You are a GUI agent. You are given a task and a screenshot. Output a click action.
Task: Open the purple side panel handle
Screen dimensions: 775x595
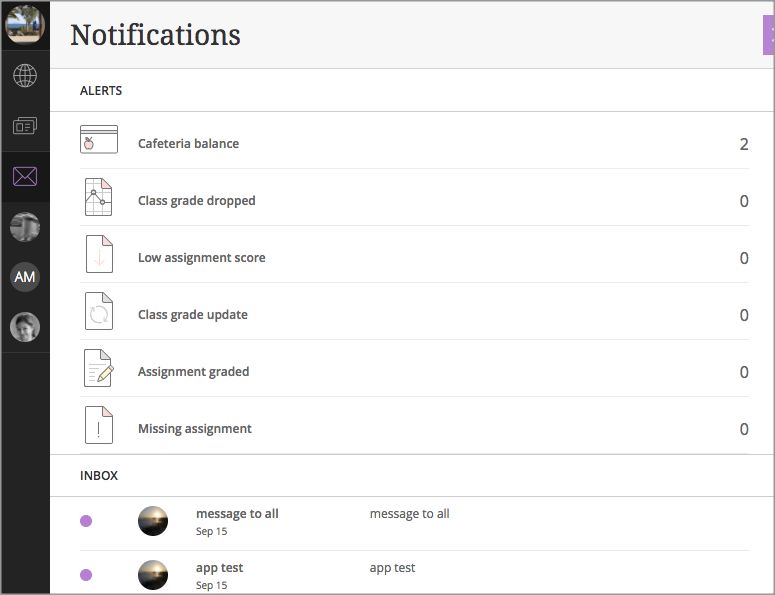769,35
